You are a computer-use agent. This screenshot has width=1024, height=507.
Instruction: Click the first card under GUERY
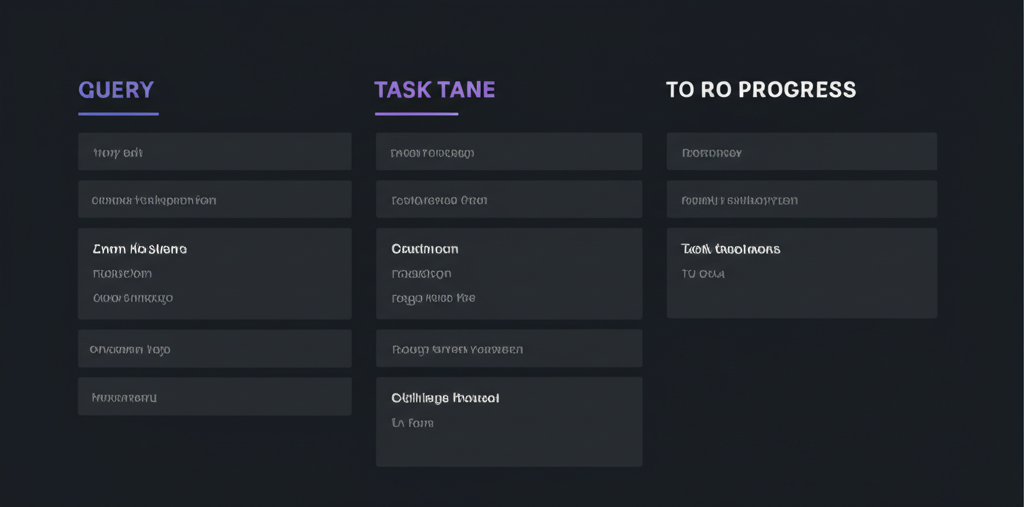click(214, 152)
